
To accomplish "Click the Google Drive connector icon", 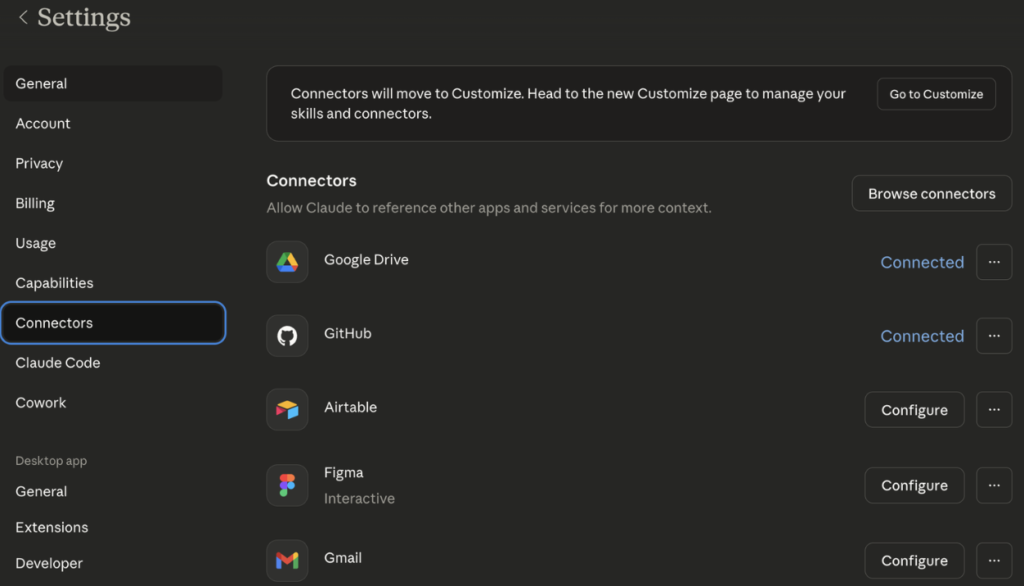I will coord(287,262).
